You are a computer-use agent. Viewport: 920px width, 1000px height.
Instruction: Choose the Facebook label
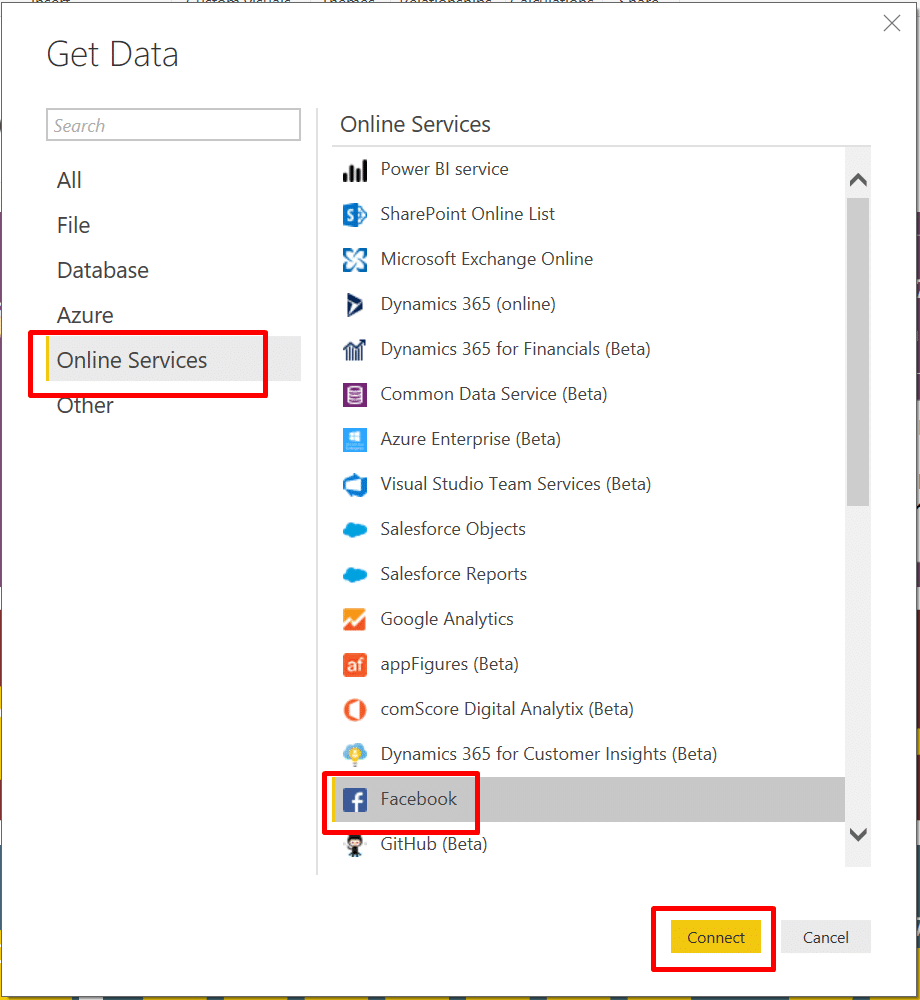tap(418, 798)
